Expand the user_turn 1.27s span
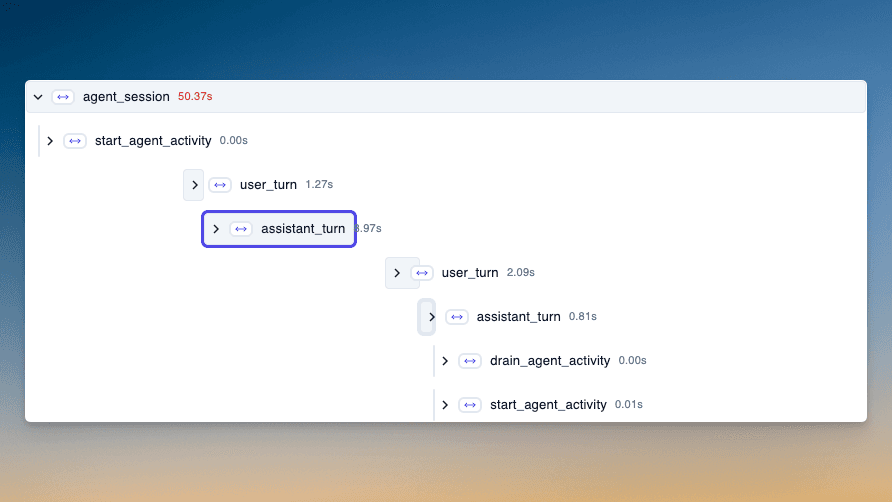 pos(194,185)
